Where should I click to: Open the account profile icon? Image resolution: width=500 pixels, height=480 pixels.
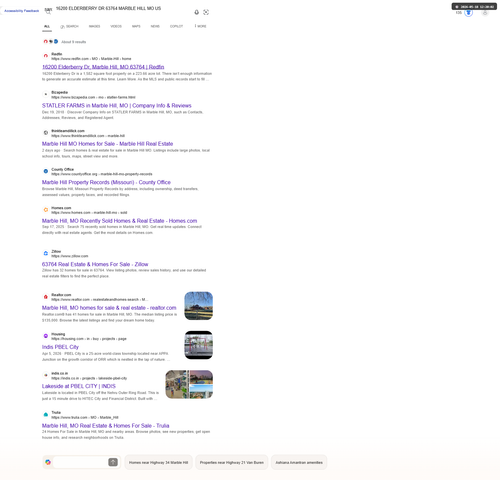coord(485,13)
